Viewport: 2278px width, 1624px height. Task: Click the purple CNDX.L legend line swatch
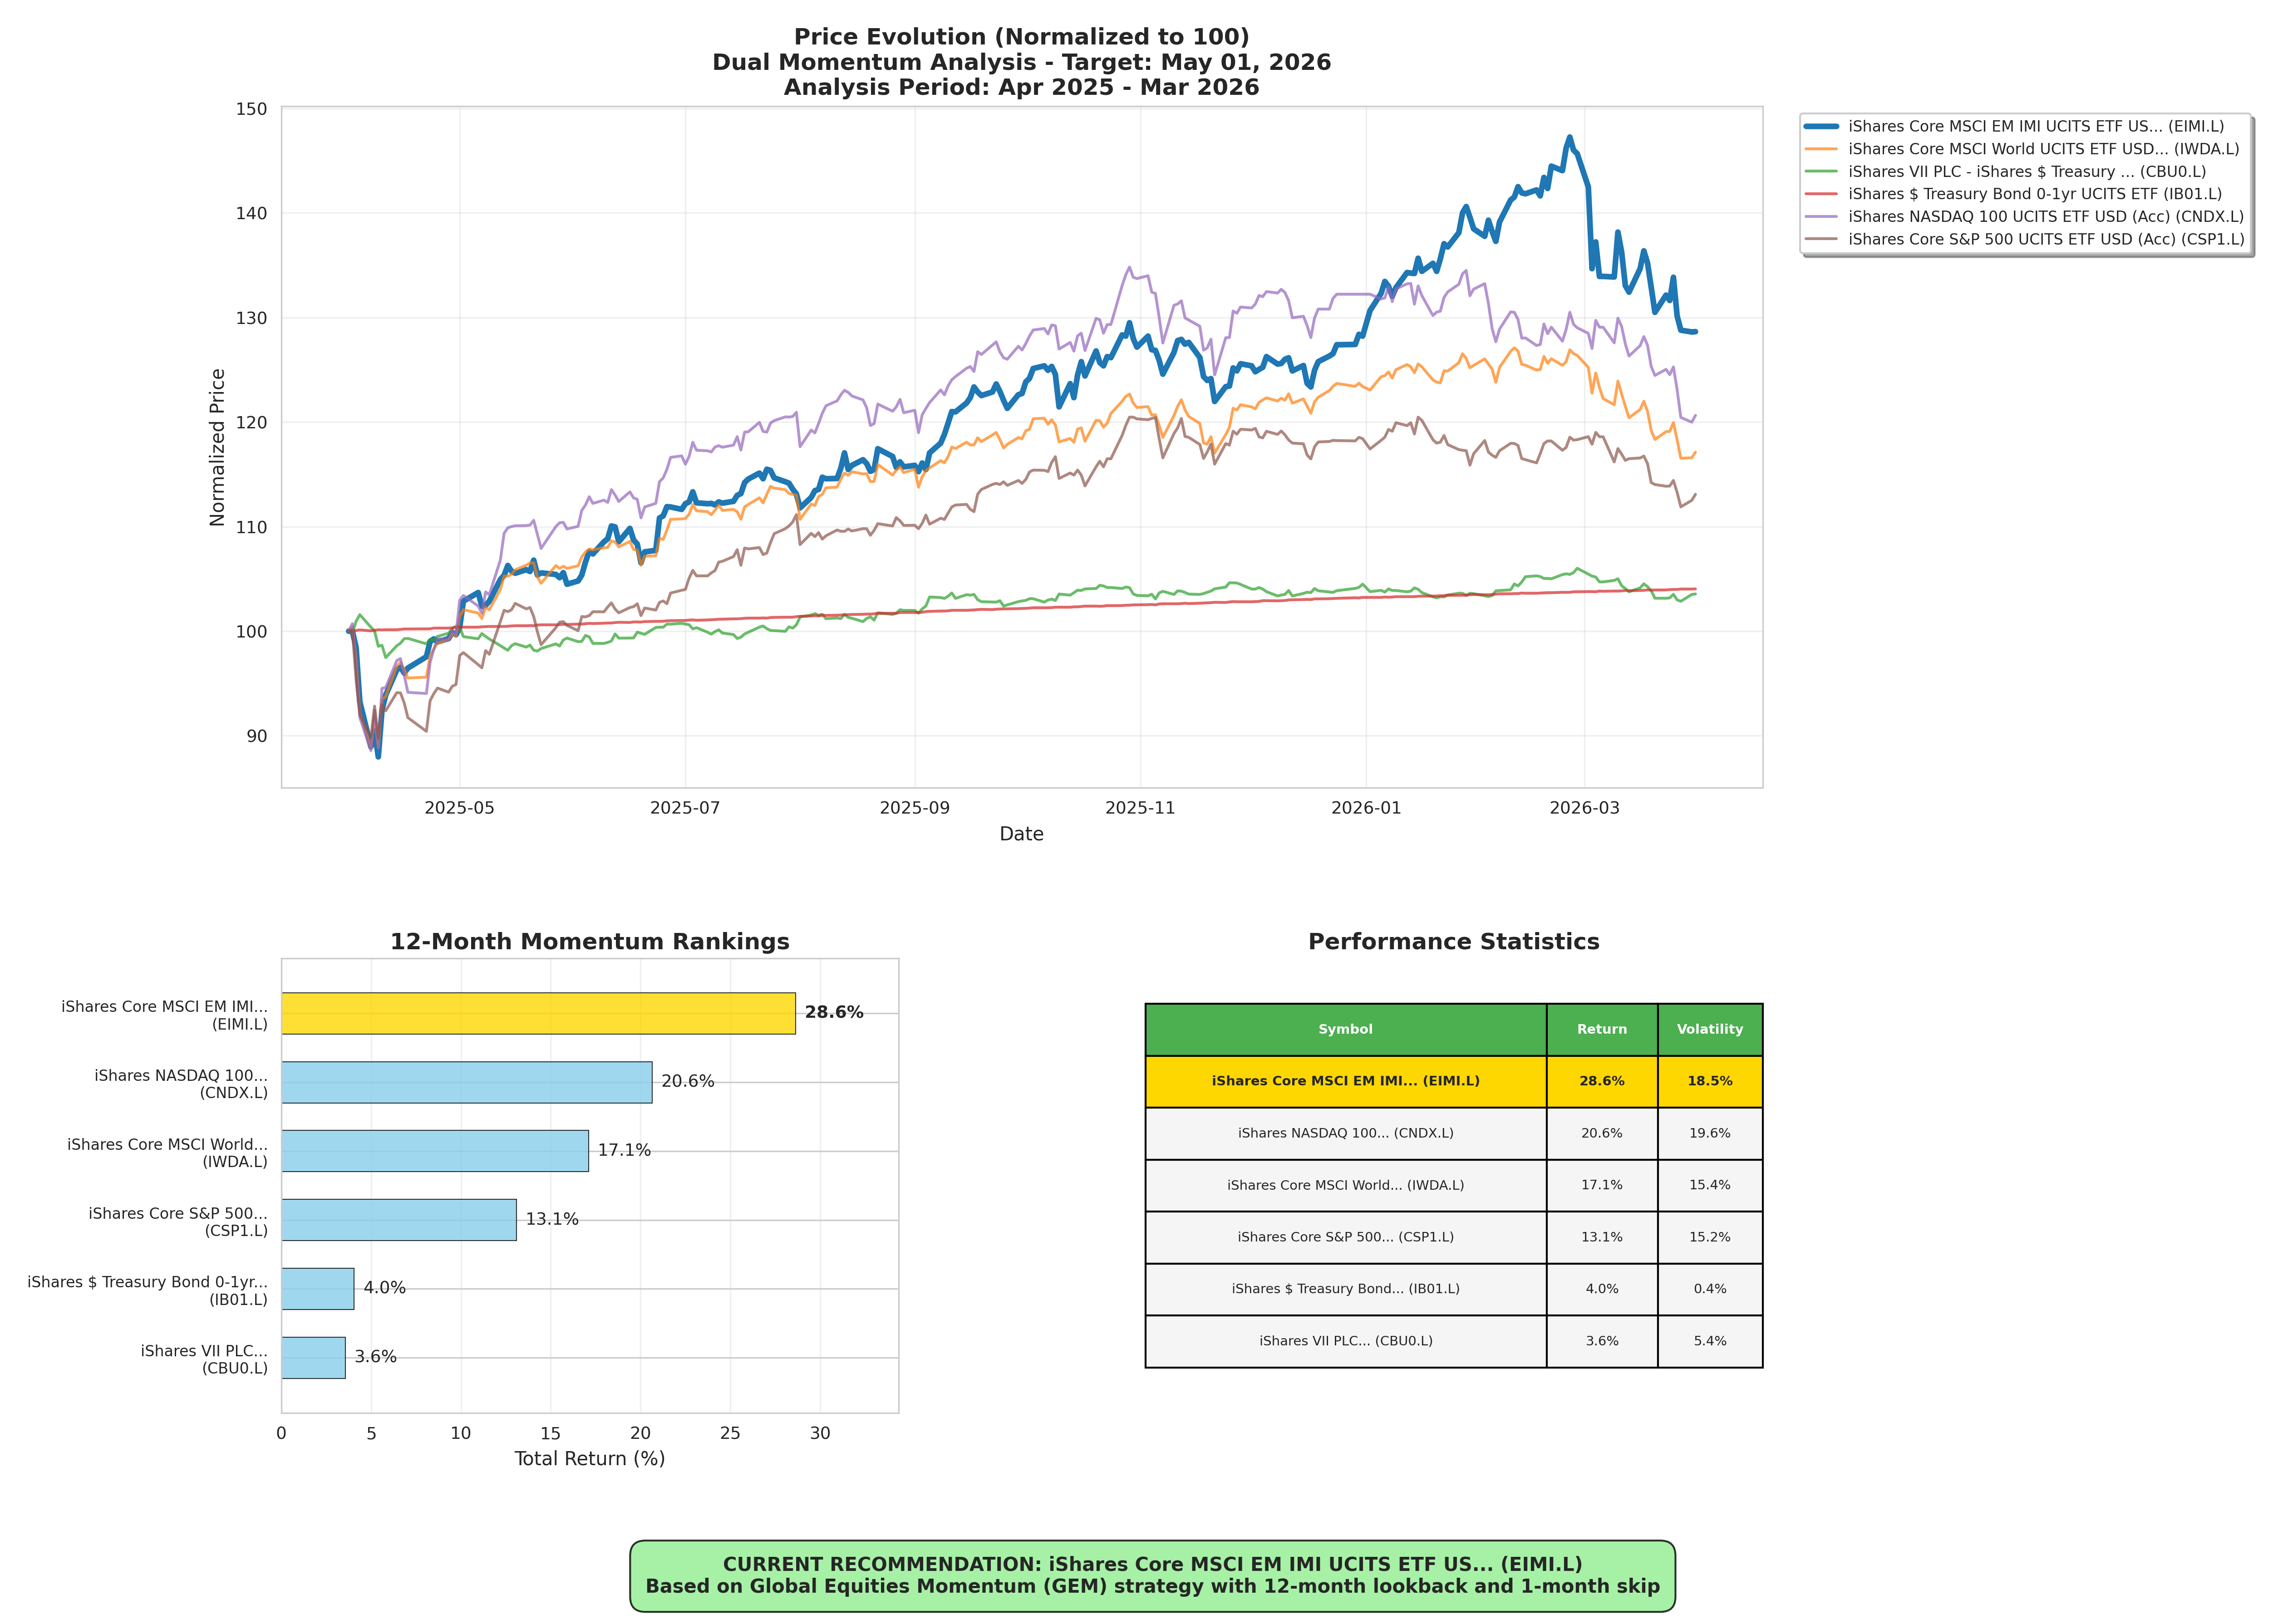point(1820,217)
